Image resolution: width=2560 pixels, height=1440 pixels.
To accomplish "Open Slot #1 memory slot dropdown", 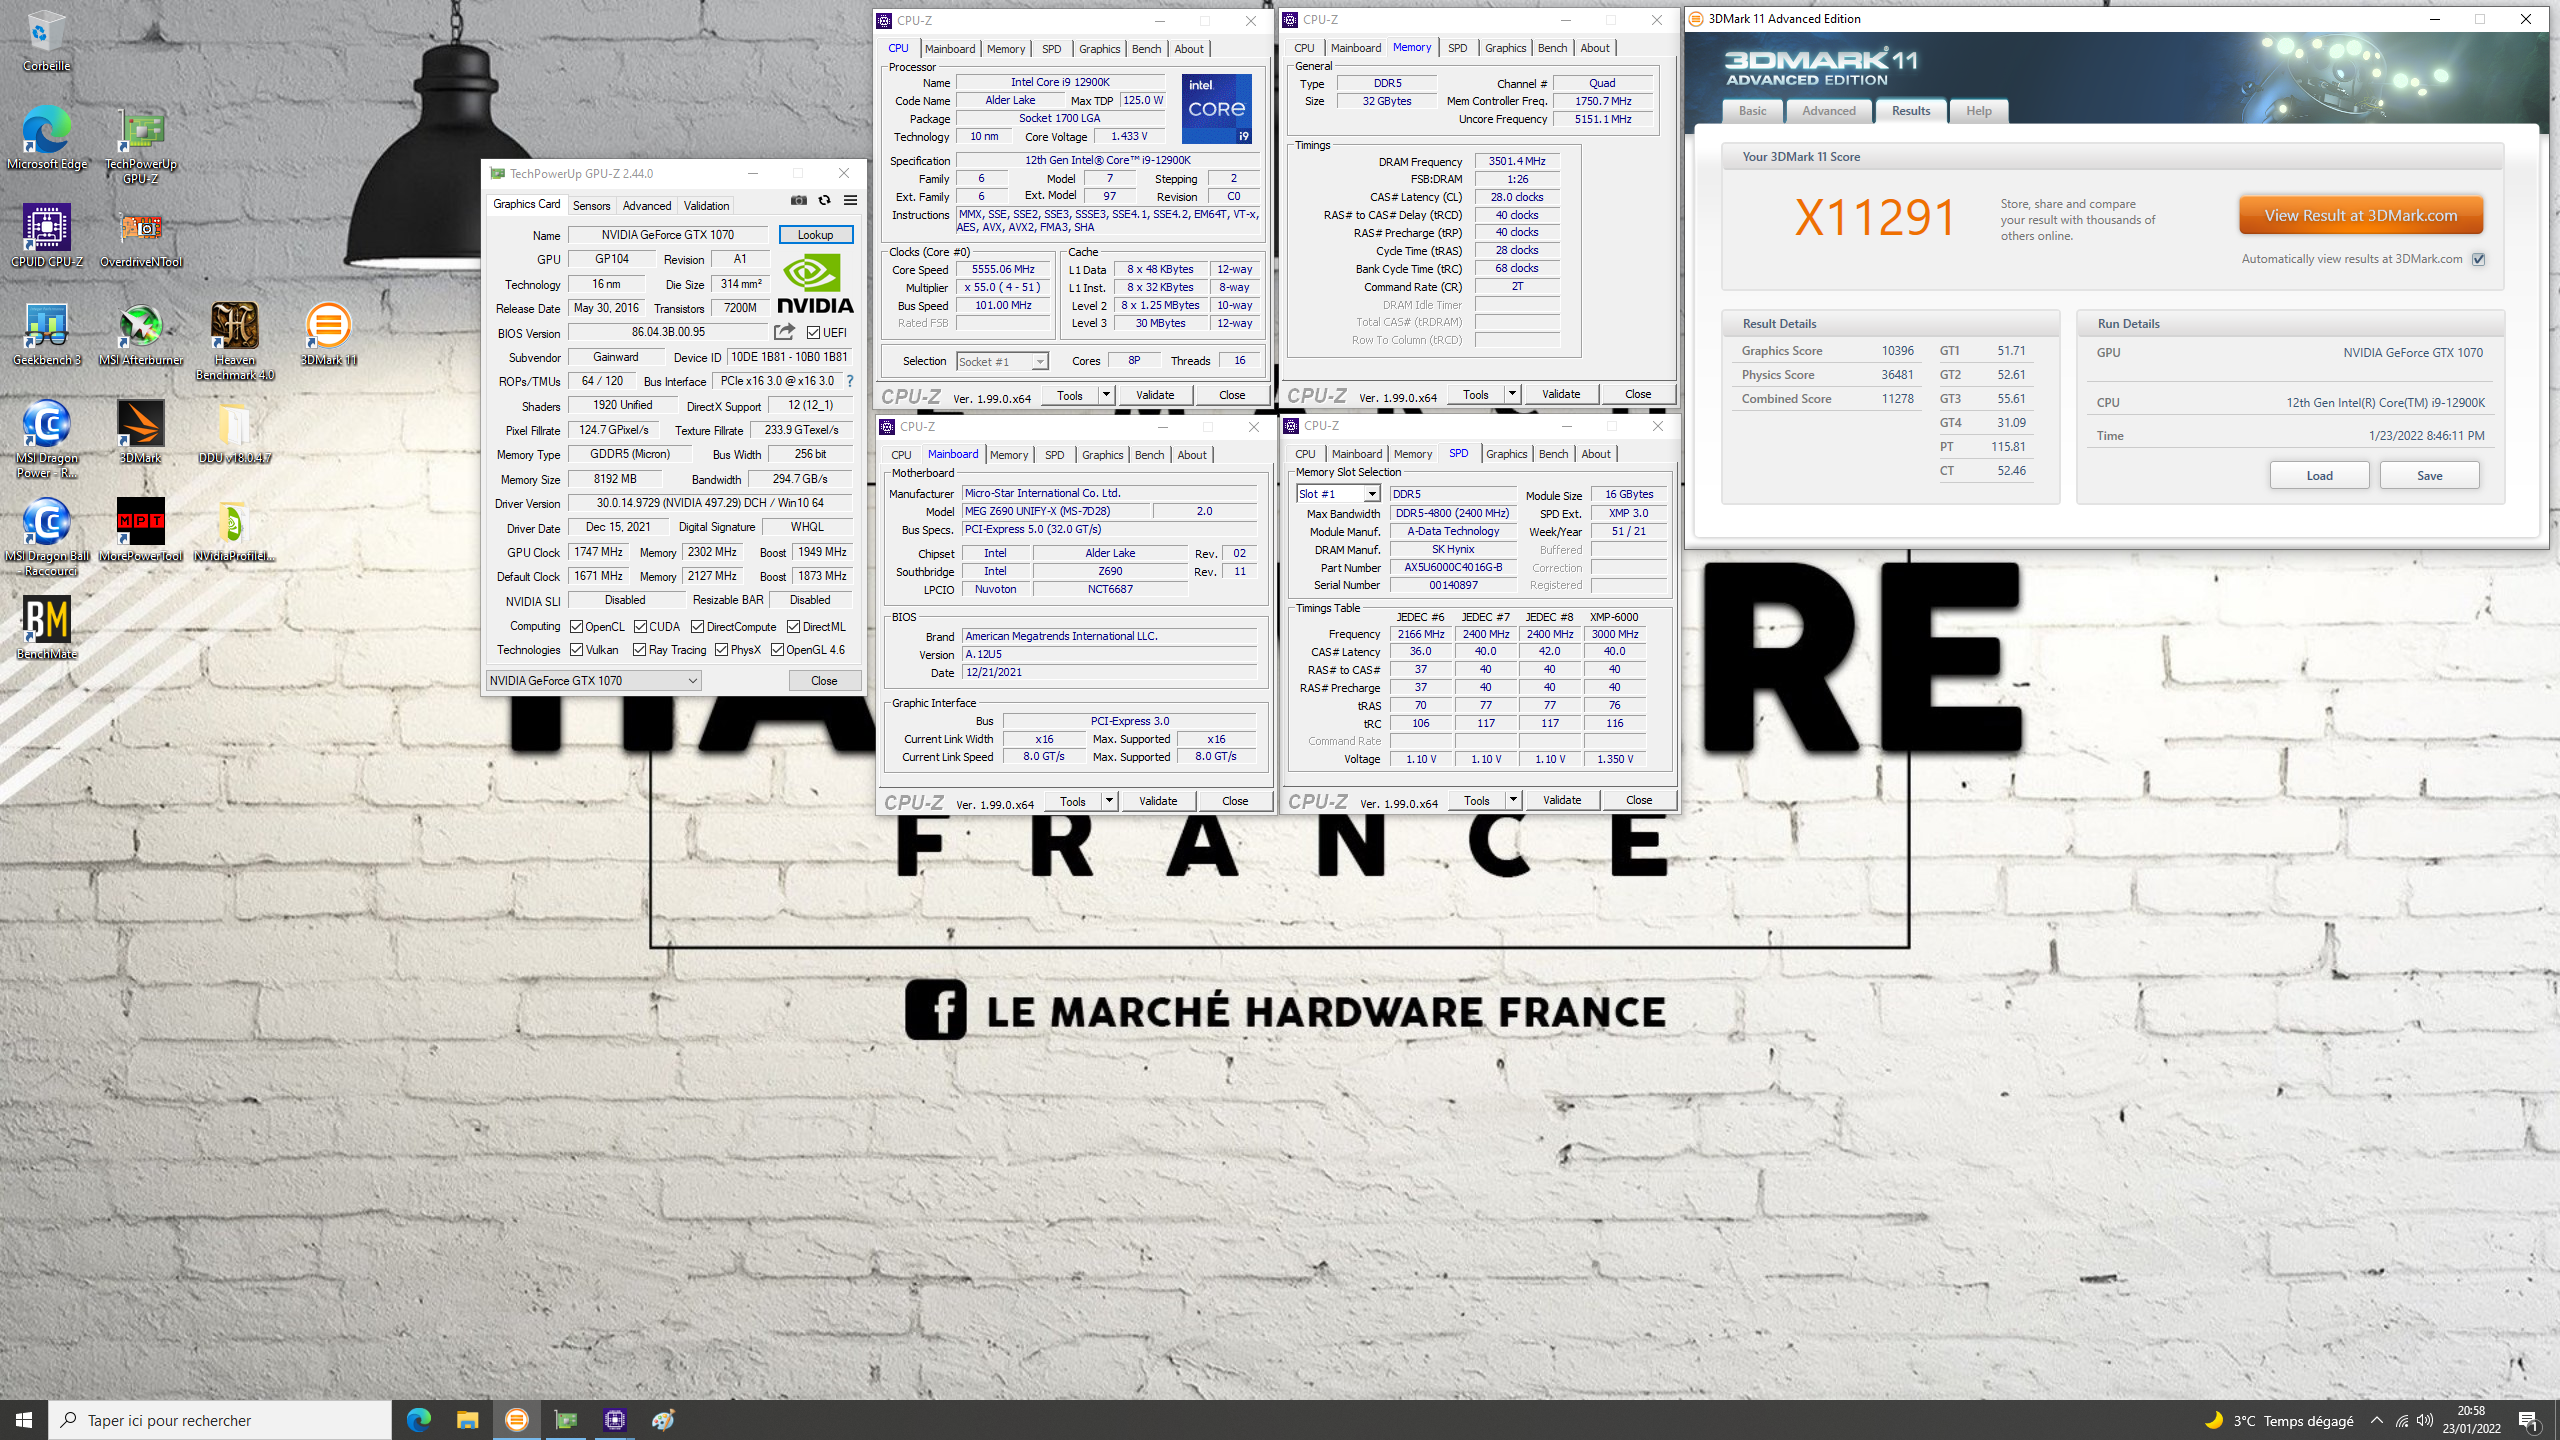I will click(1338, 494).
